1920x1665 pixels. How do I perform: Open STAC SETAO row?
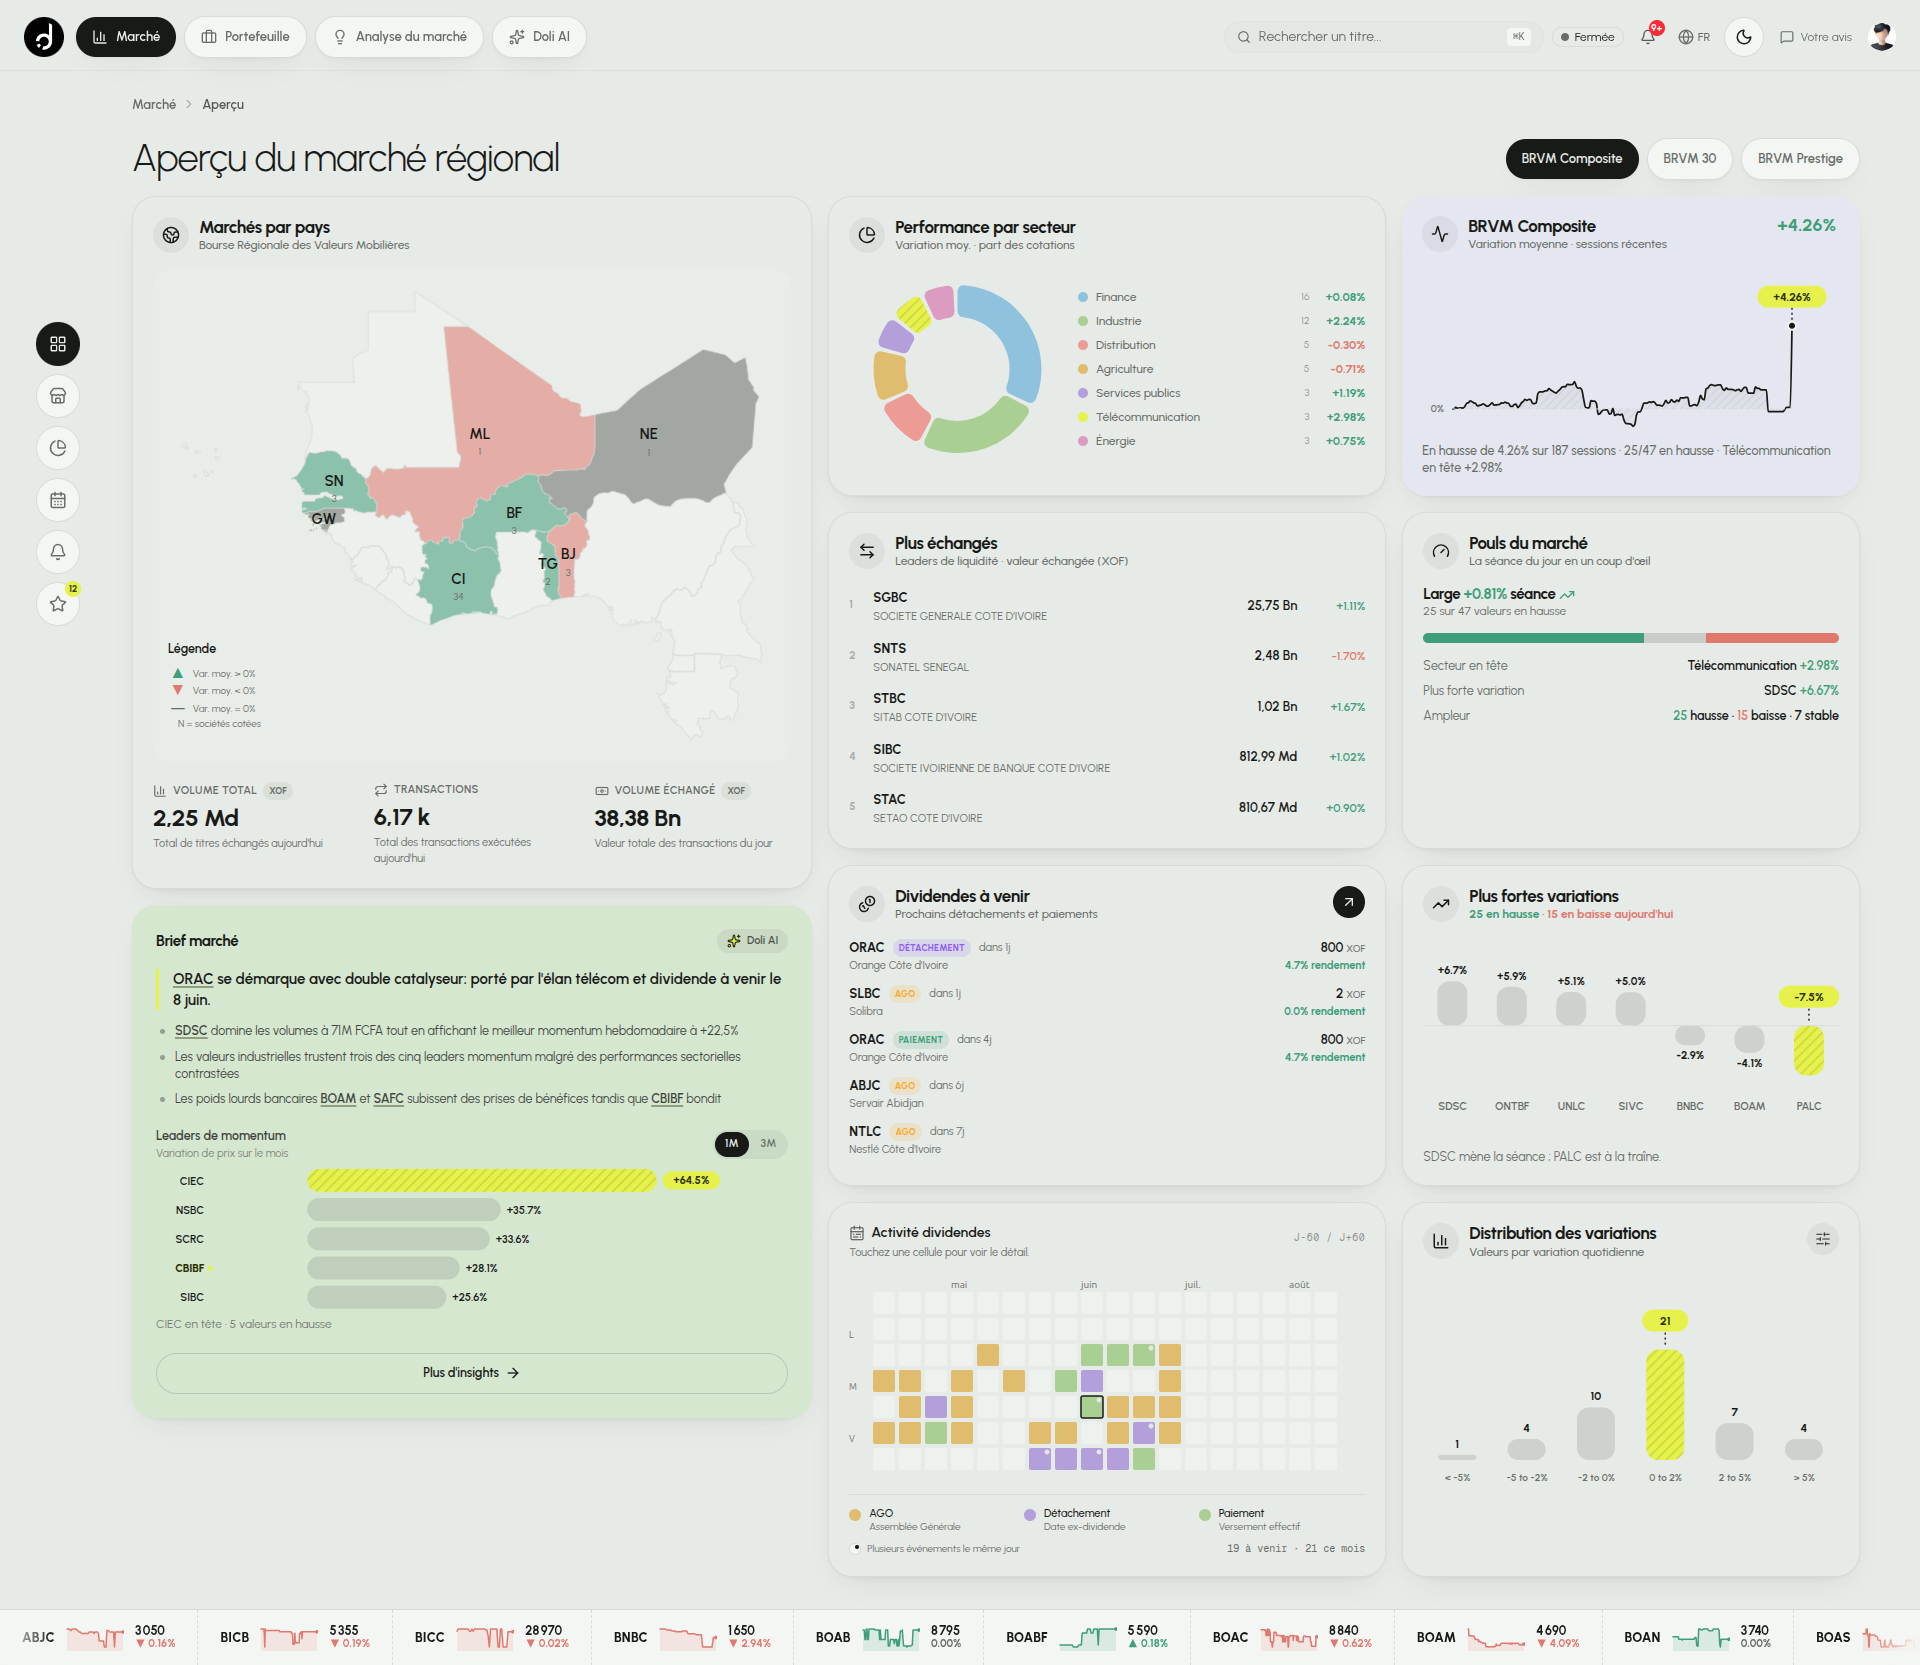[x=1107, y=808]
